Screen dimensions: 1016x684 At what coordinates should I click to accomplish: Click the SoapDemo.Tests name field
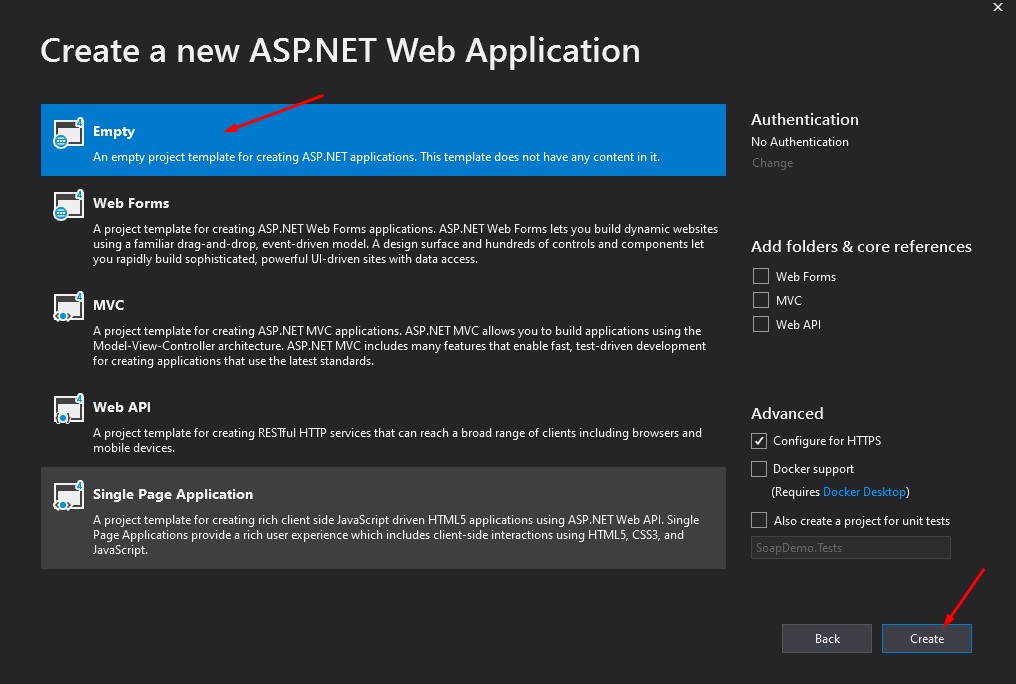(850, 547)
